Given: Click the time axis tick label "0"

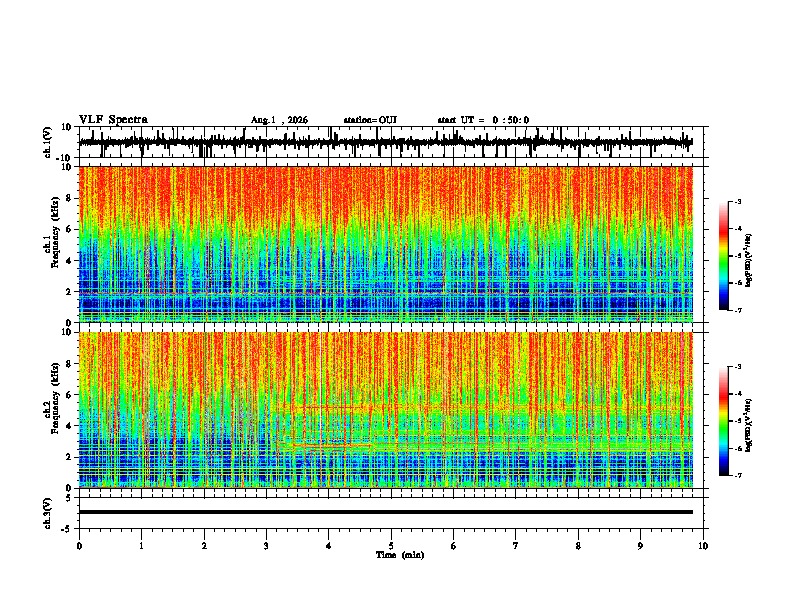Looking at the screenshot, I should pyautogui.click(x=79, y=546).
